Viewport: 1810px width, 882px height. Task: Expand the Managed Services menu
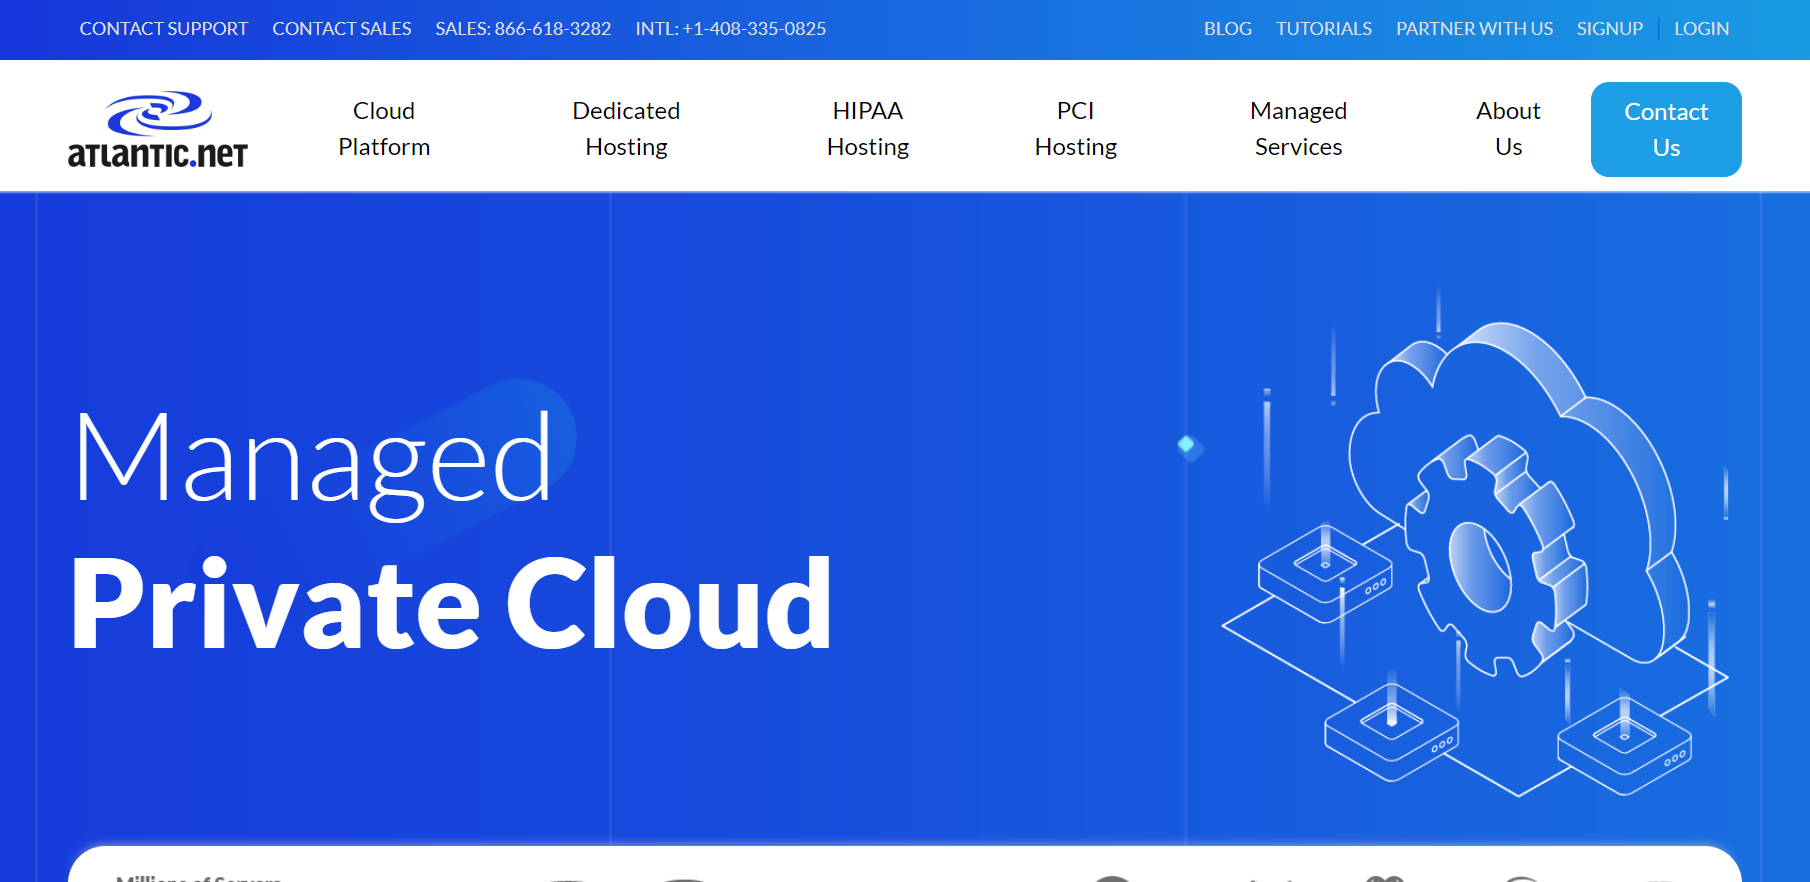(1298, 129)
